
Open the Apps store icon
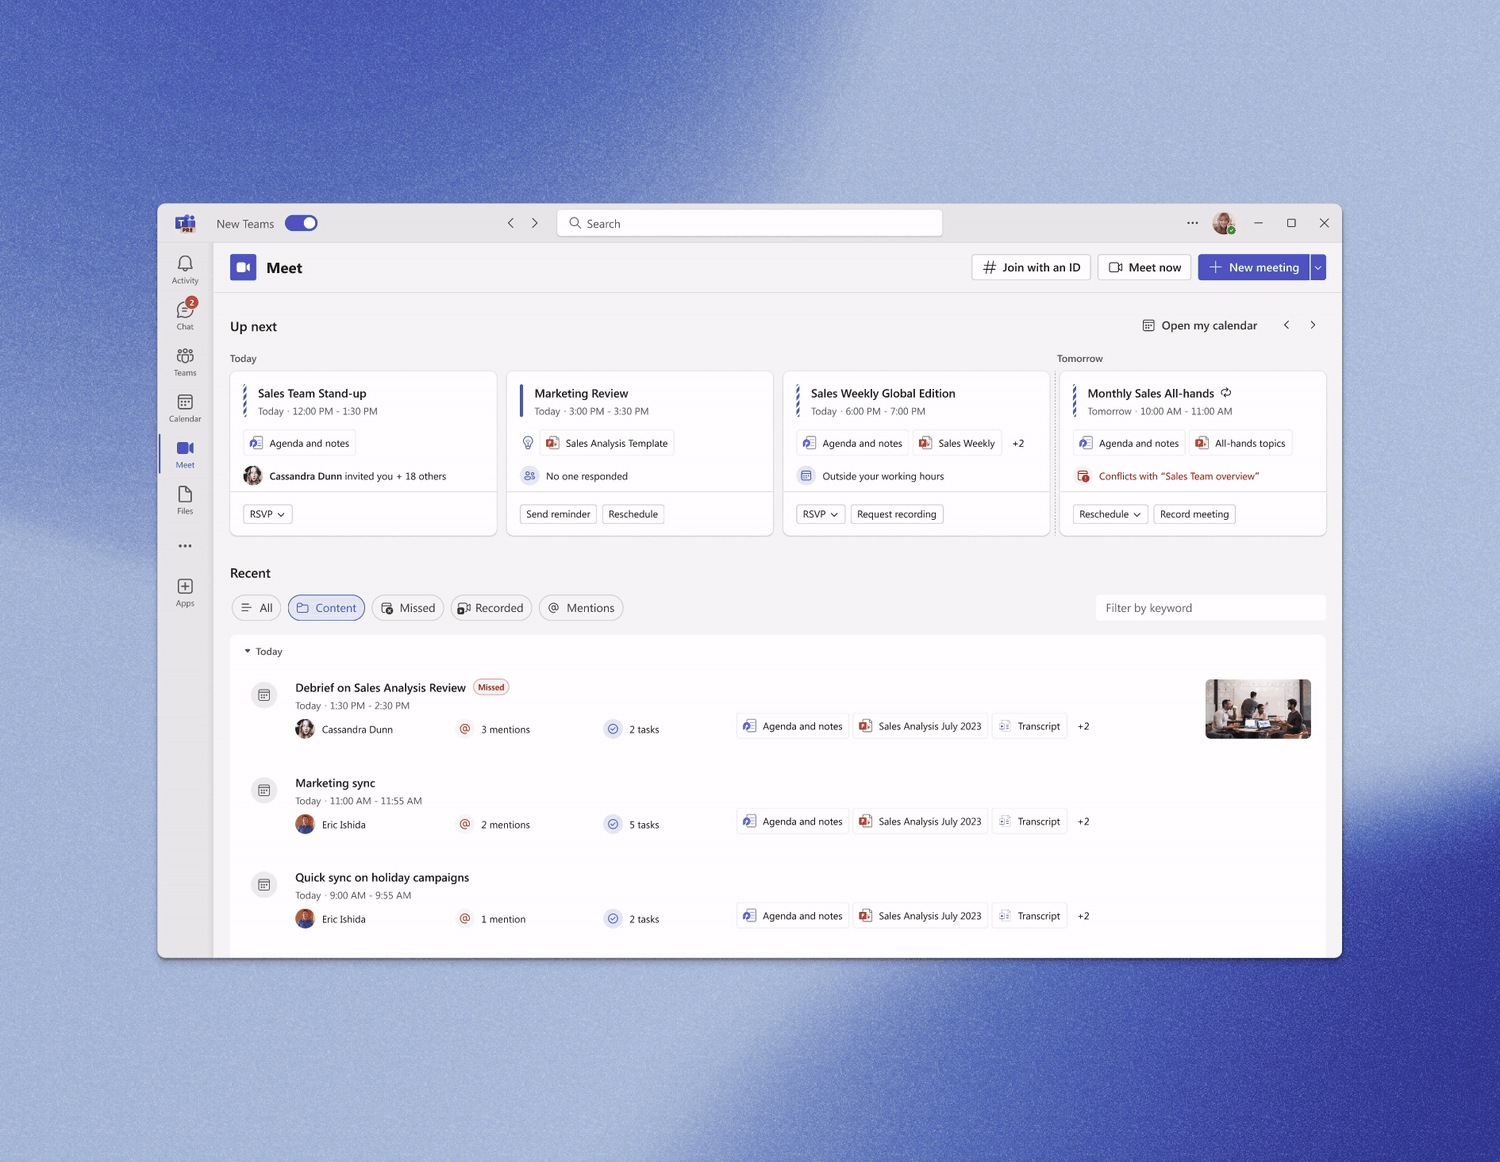[185, 592]
